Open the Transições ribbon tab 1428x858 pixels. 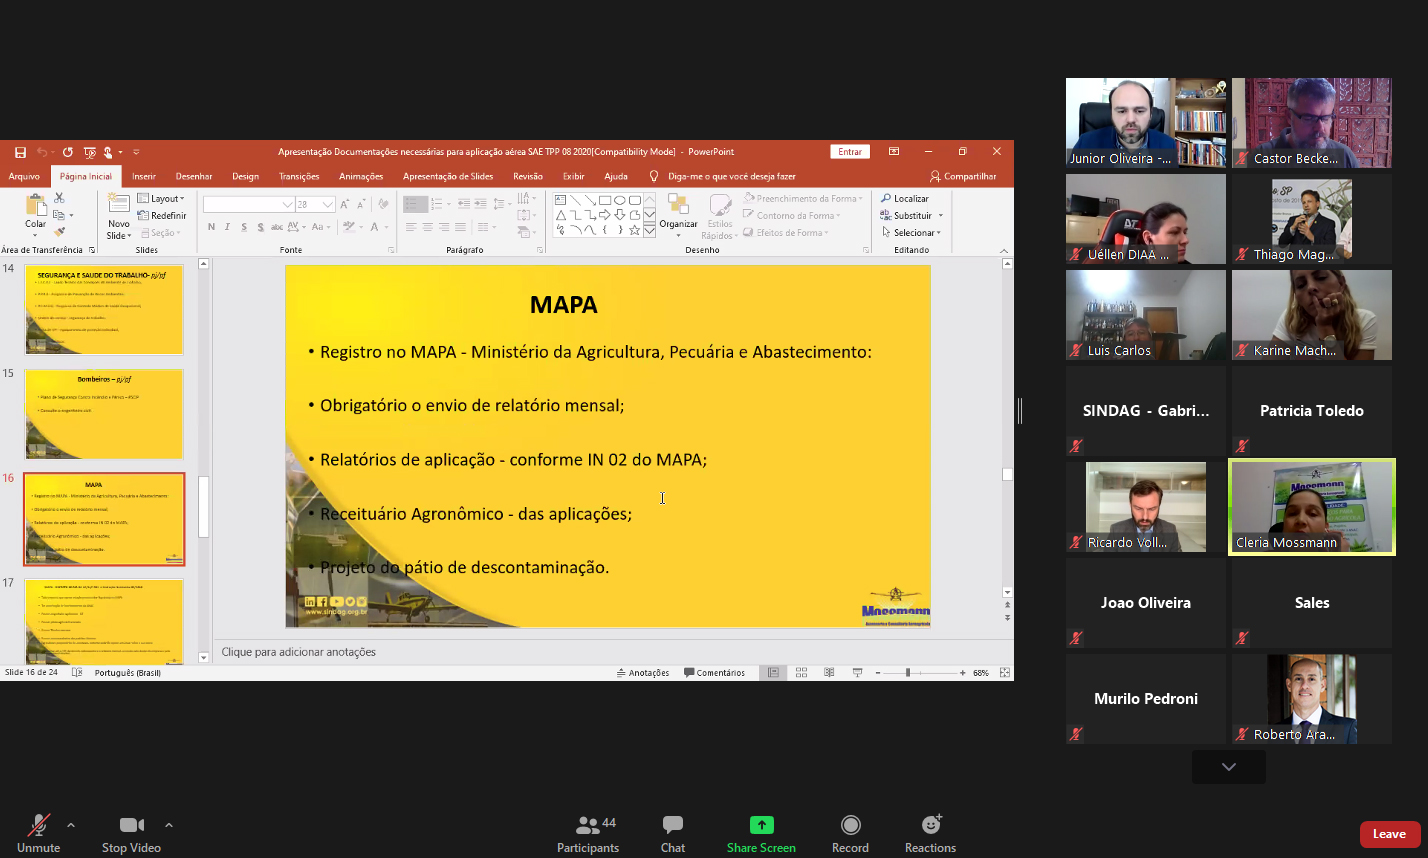299,176
